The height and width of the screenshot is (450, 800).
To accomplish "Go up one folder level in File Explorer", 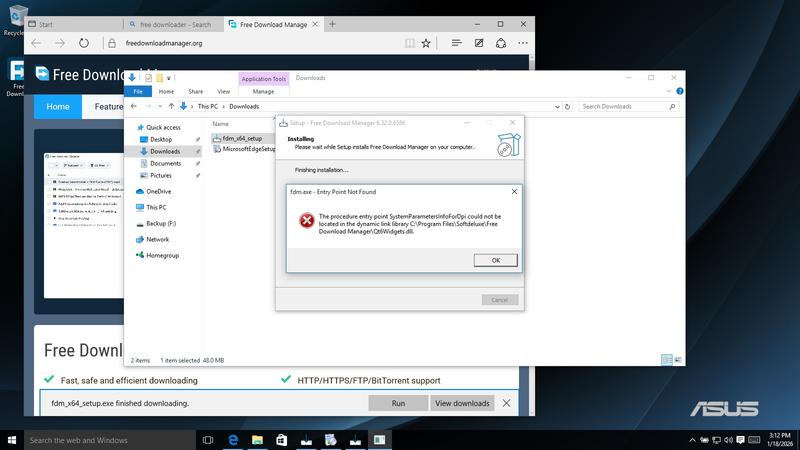I will click(171, 106).
